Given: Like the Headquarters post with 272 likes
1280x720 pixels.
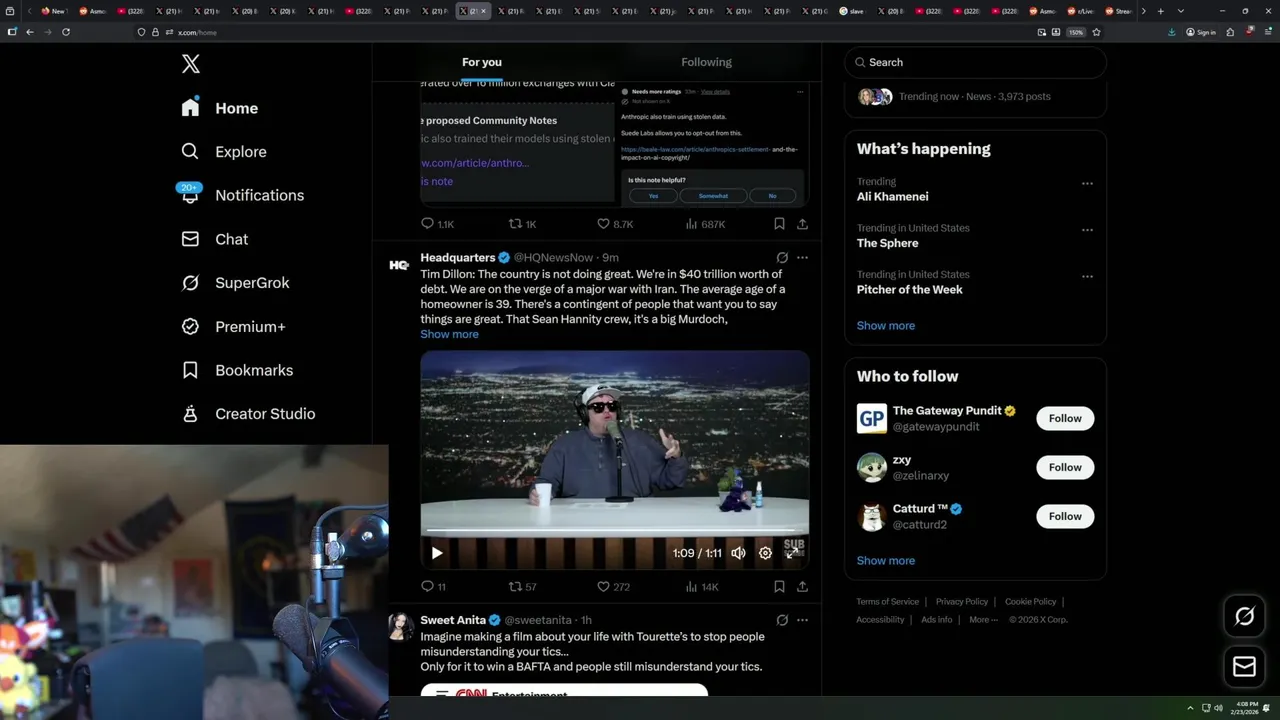Looking at the screenshot, I should point(613,587).
